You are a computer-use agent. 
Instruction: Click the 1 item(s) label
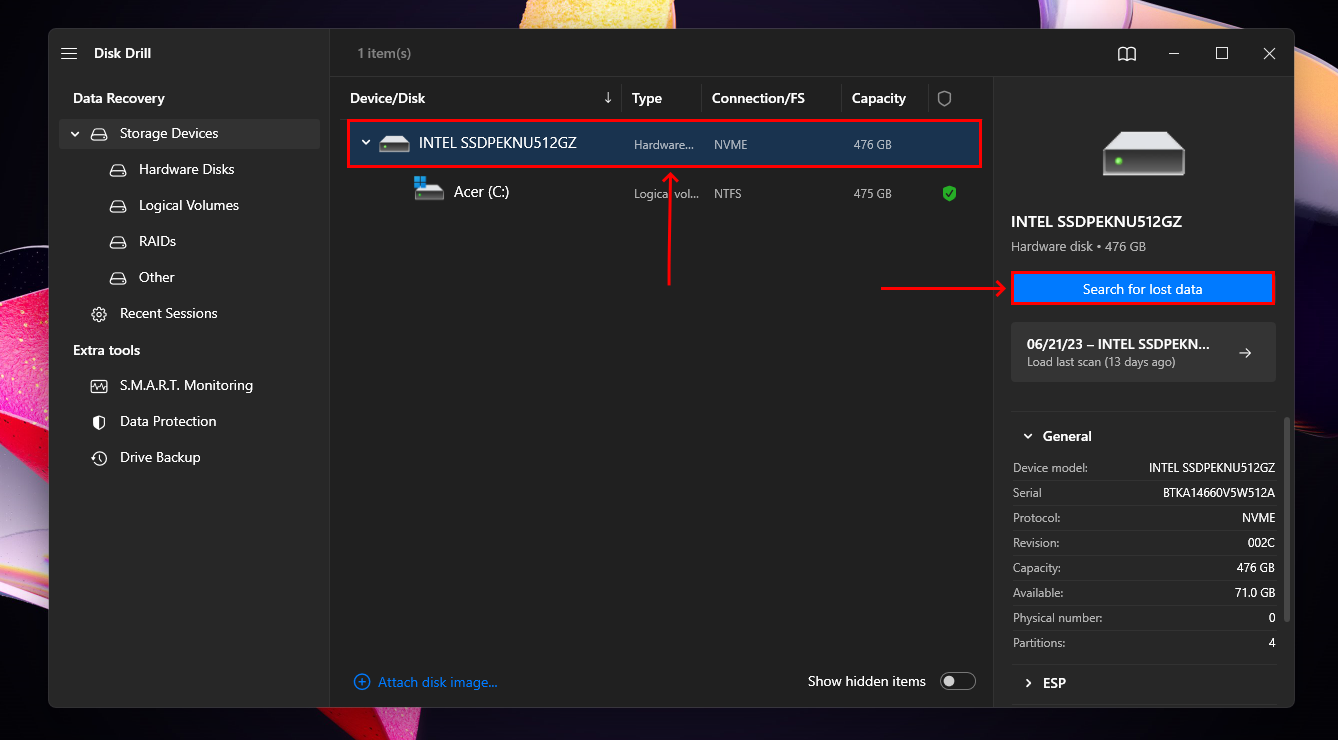[384, 53]
